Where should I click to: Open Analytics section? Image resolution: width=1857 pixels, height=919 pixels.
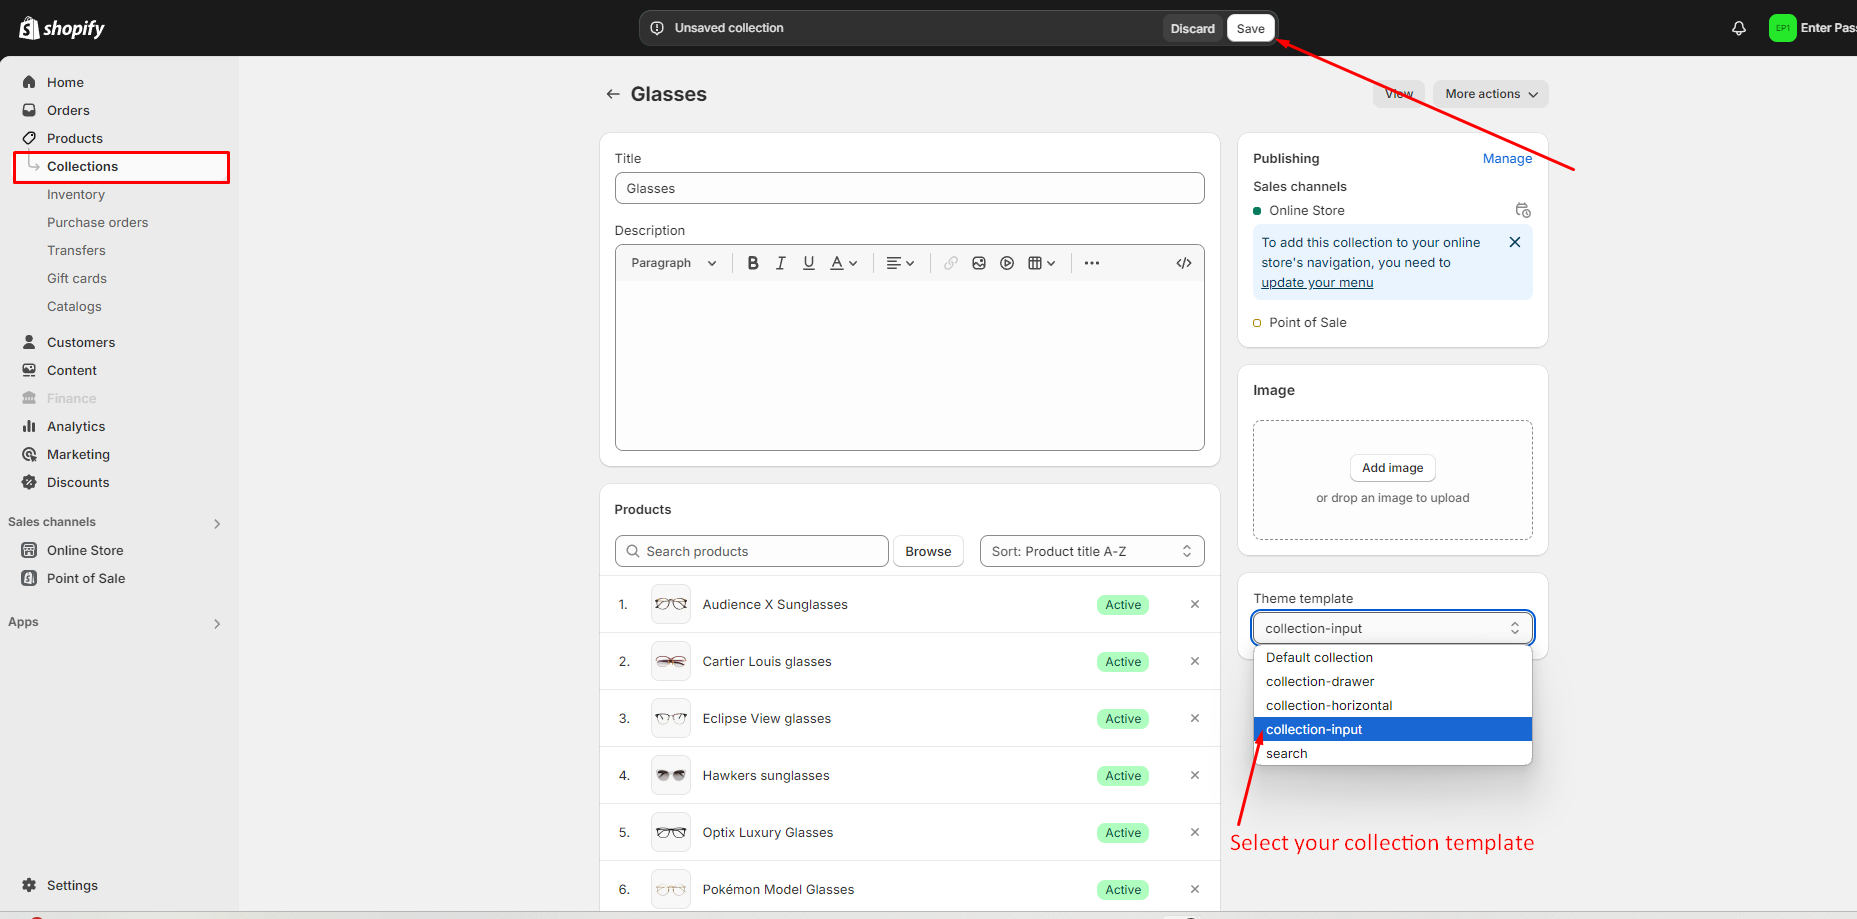pyautogui.click(x=76, y=426)
